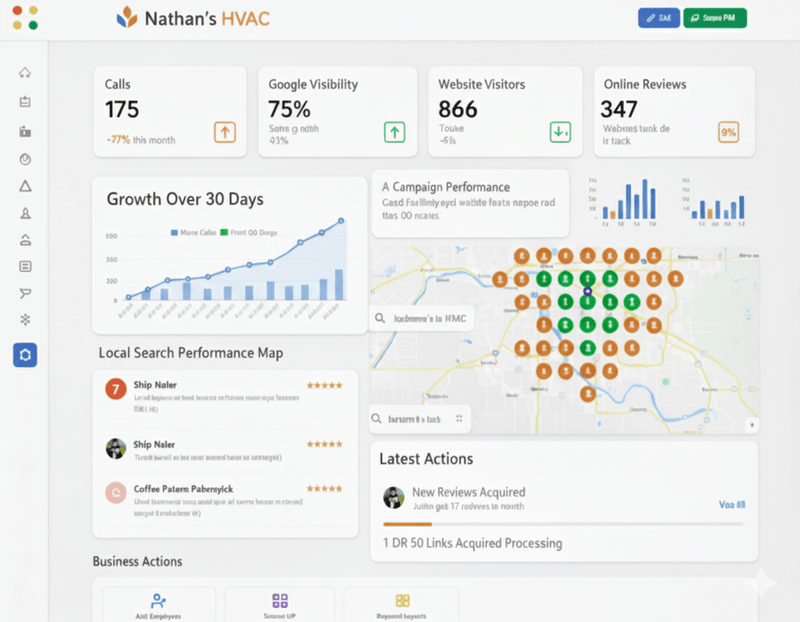Click the View all link in Latest Actions
This screenshot has width=800, height=622.
(x=732, y=505)
